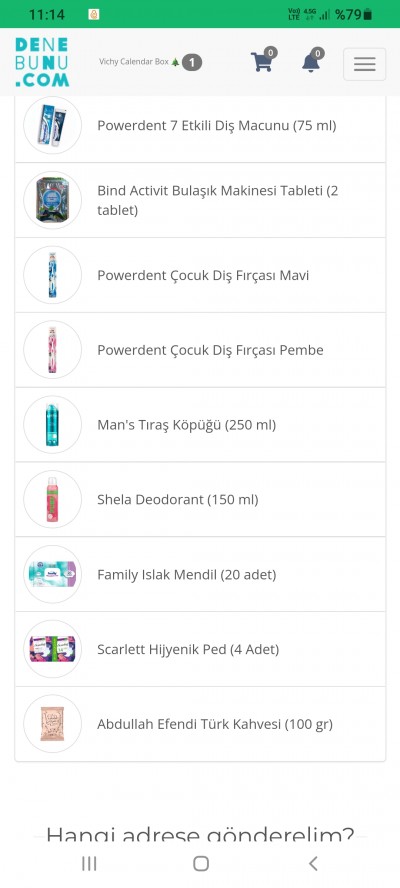The width and height of the screenshot is (400, 888).
Task: Tap the Android back arrow
Action: pos(313,863)
